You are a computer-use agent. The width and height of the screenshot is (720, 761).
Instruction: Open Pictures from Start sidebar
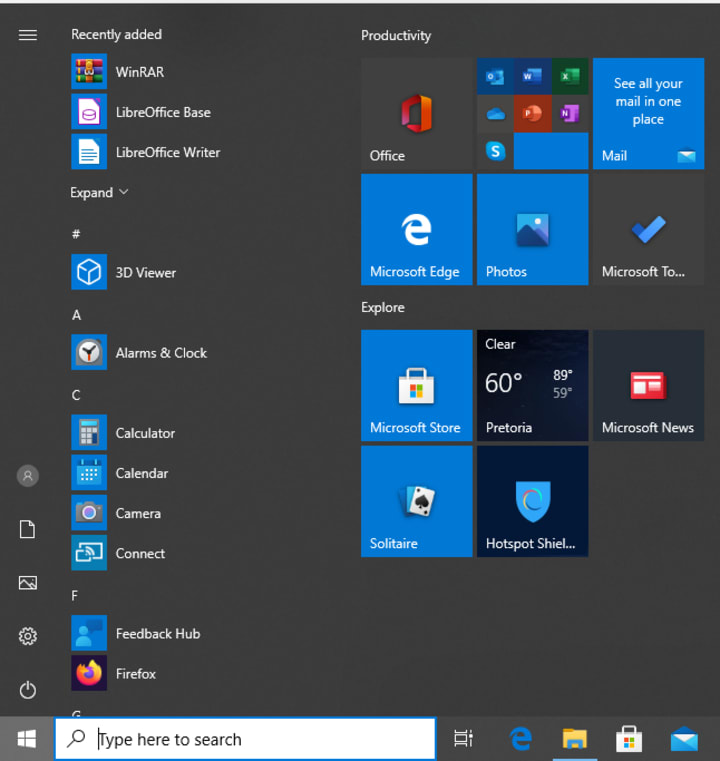[x=28, y=583]
